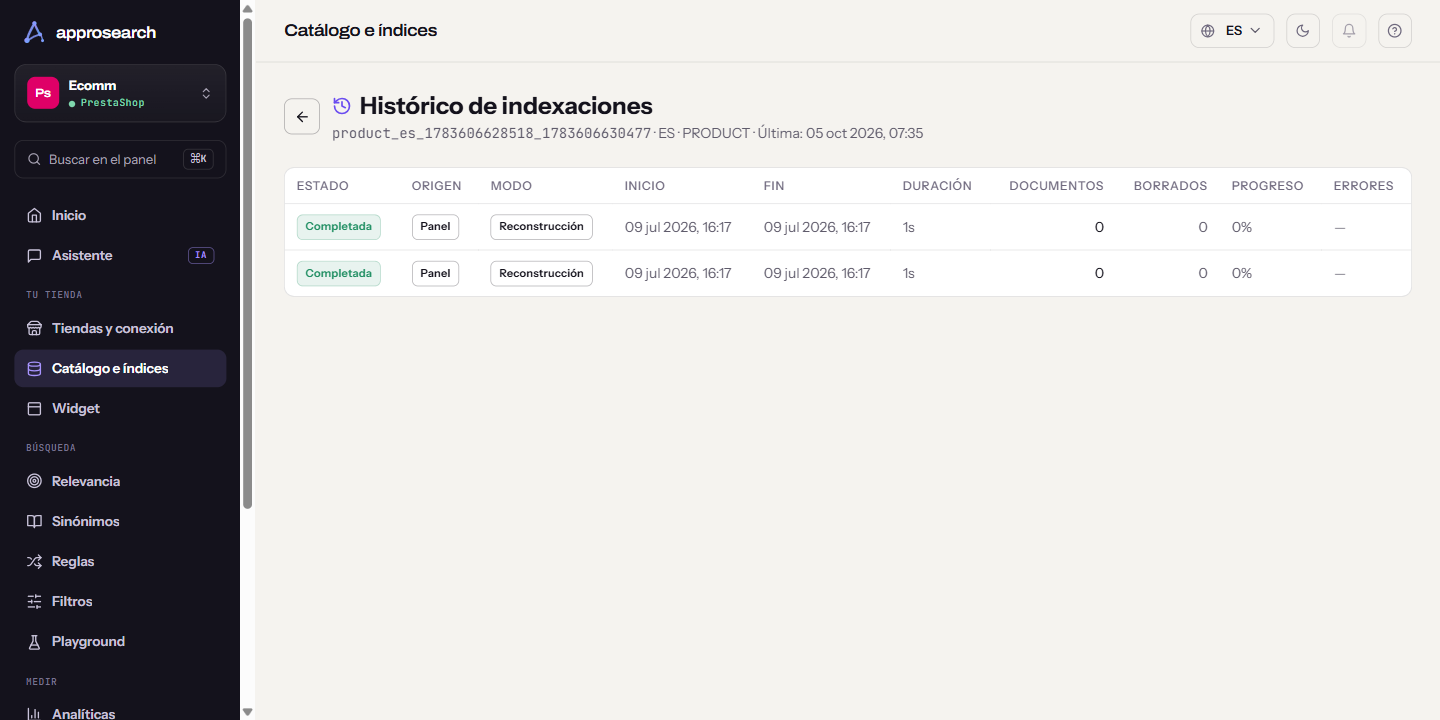
Task: Open the Ecomm PrestaShop store switcher
Action: pos(120,93)
